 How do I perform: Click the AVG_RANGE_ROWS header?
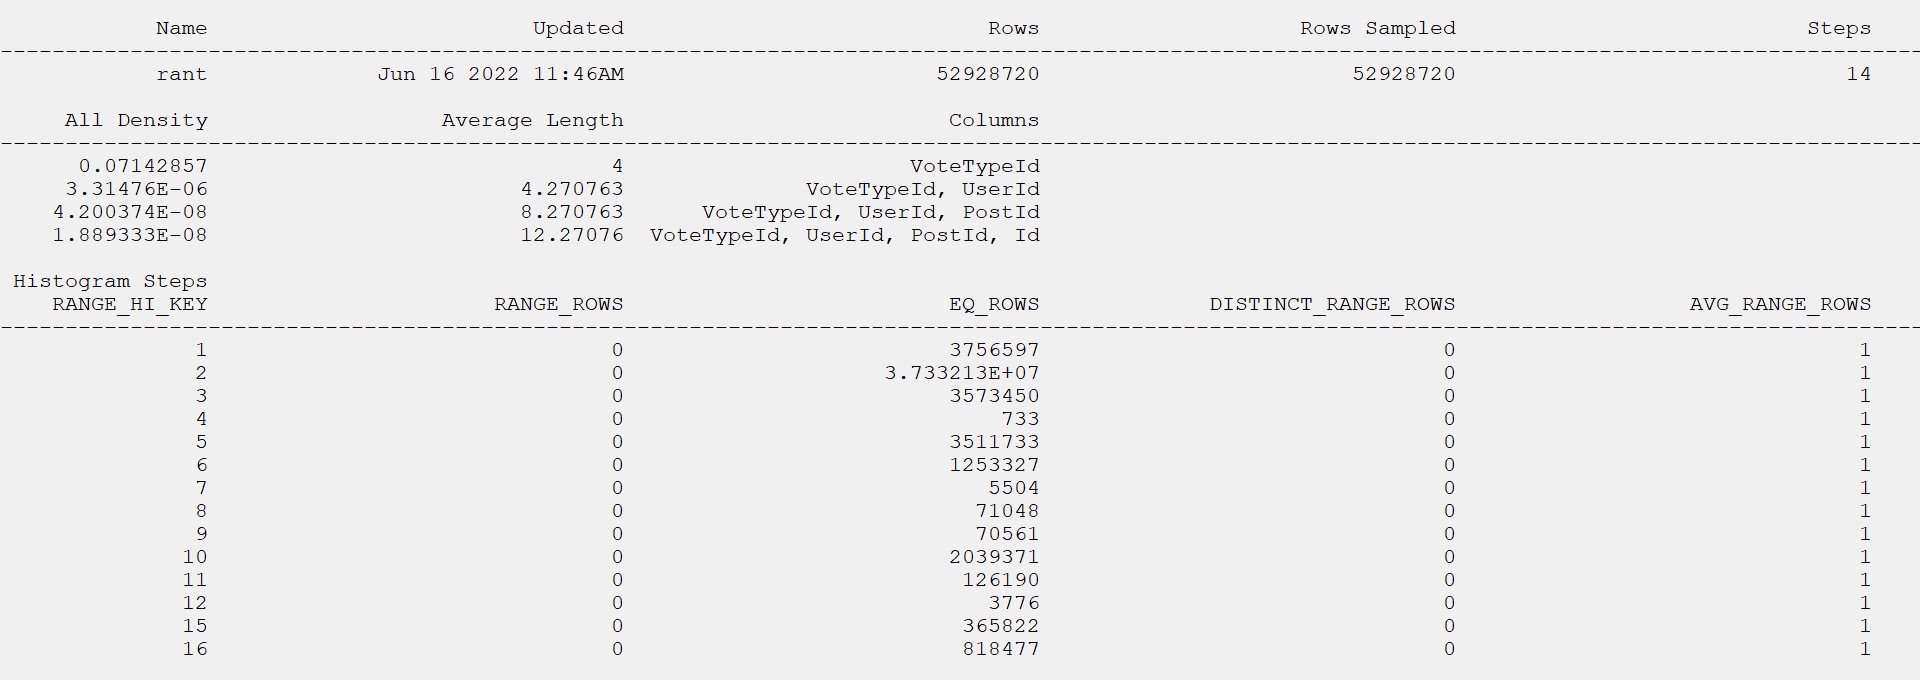point(1780,304)
